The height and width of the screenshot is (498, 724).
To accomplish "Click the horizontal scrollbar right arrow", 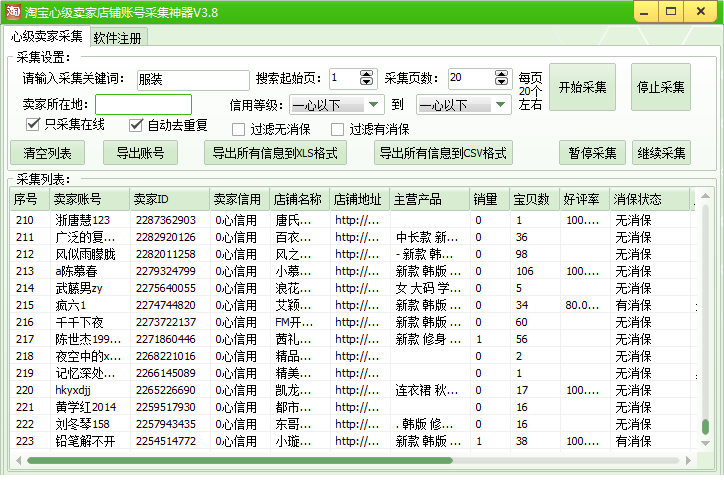I will 688,460.
